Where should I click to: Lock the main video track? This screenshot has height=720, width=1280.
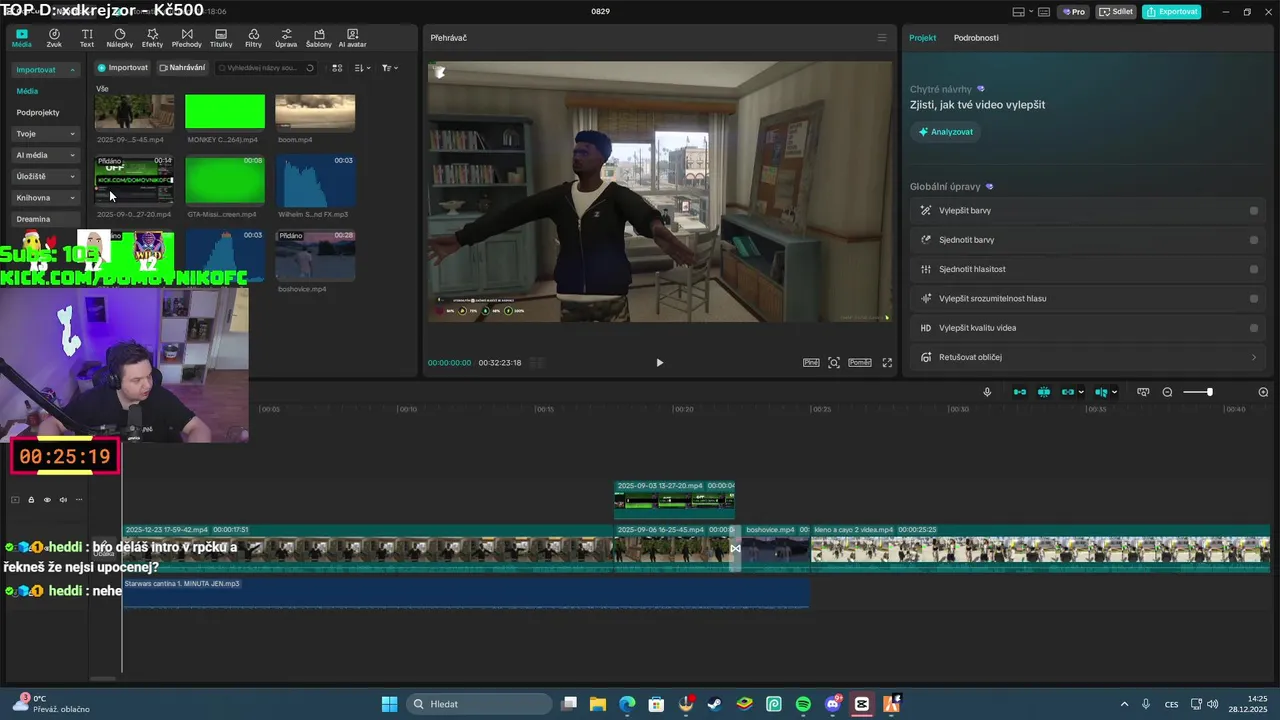[31, 500]
